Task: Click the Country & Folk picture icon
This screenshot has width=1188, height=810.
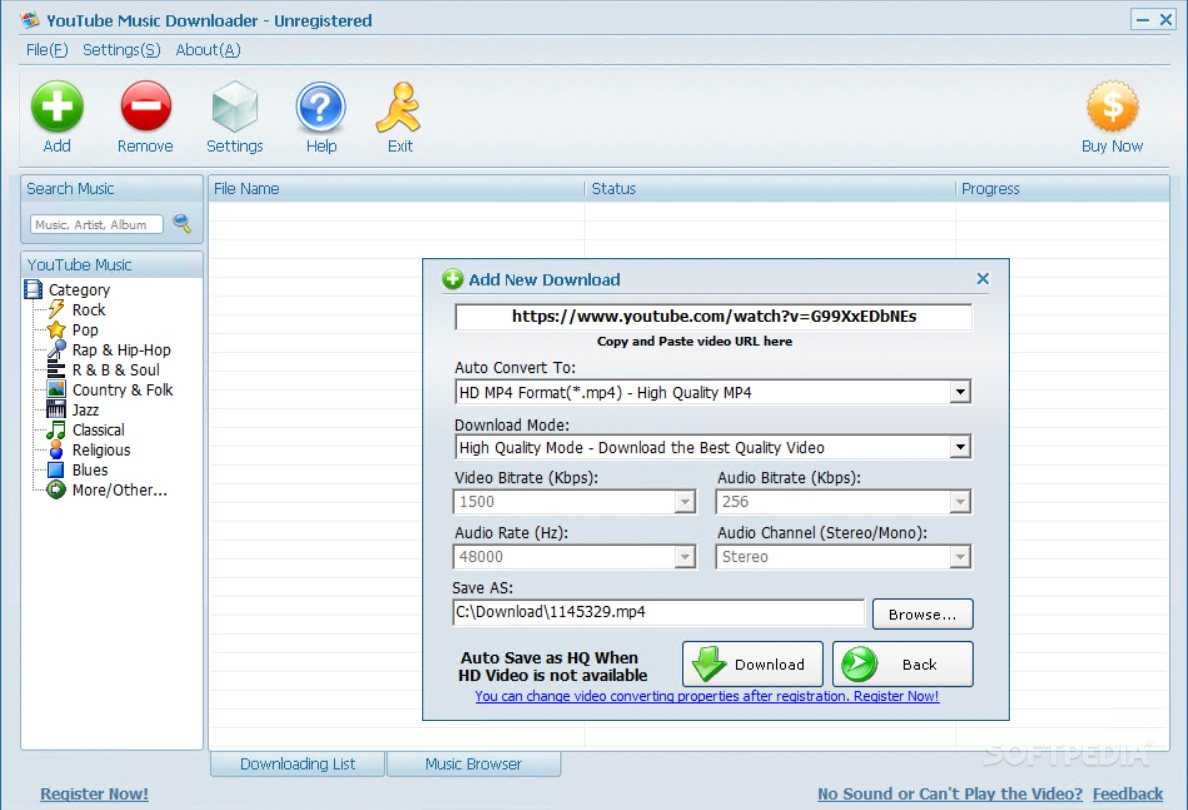Action: pos(56,389)
